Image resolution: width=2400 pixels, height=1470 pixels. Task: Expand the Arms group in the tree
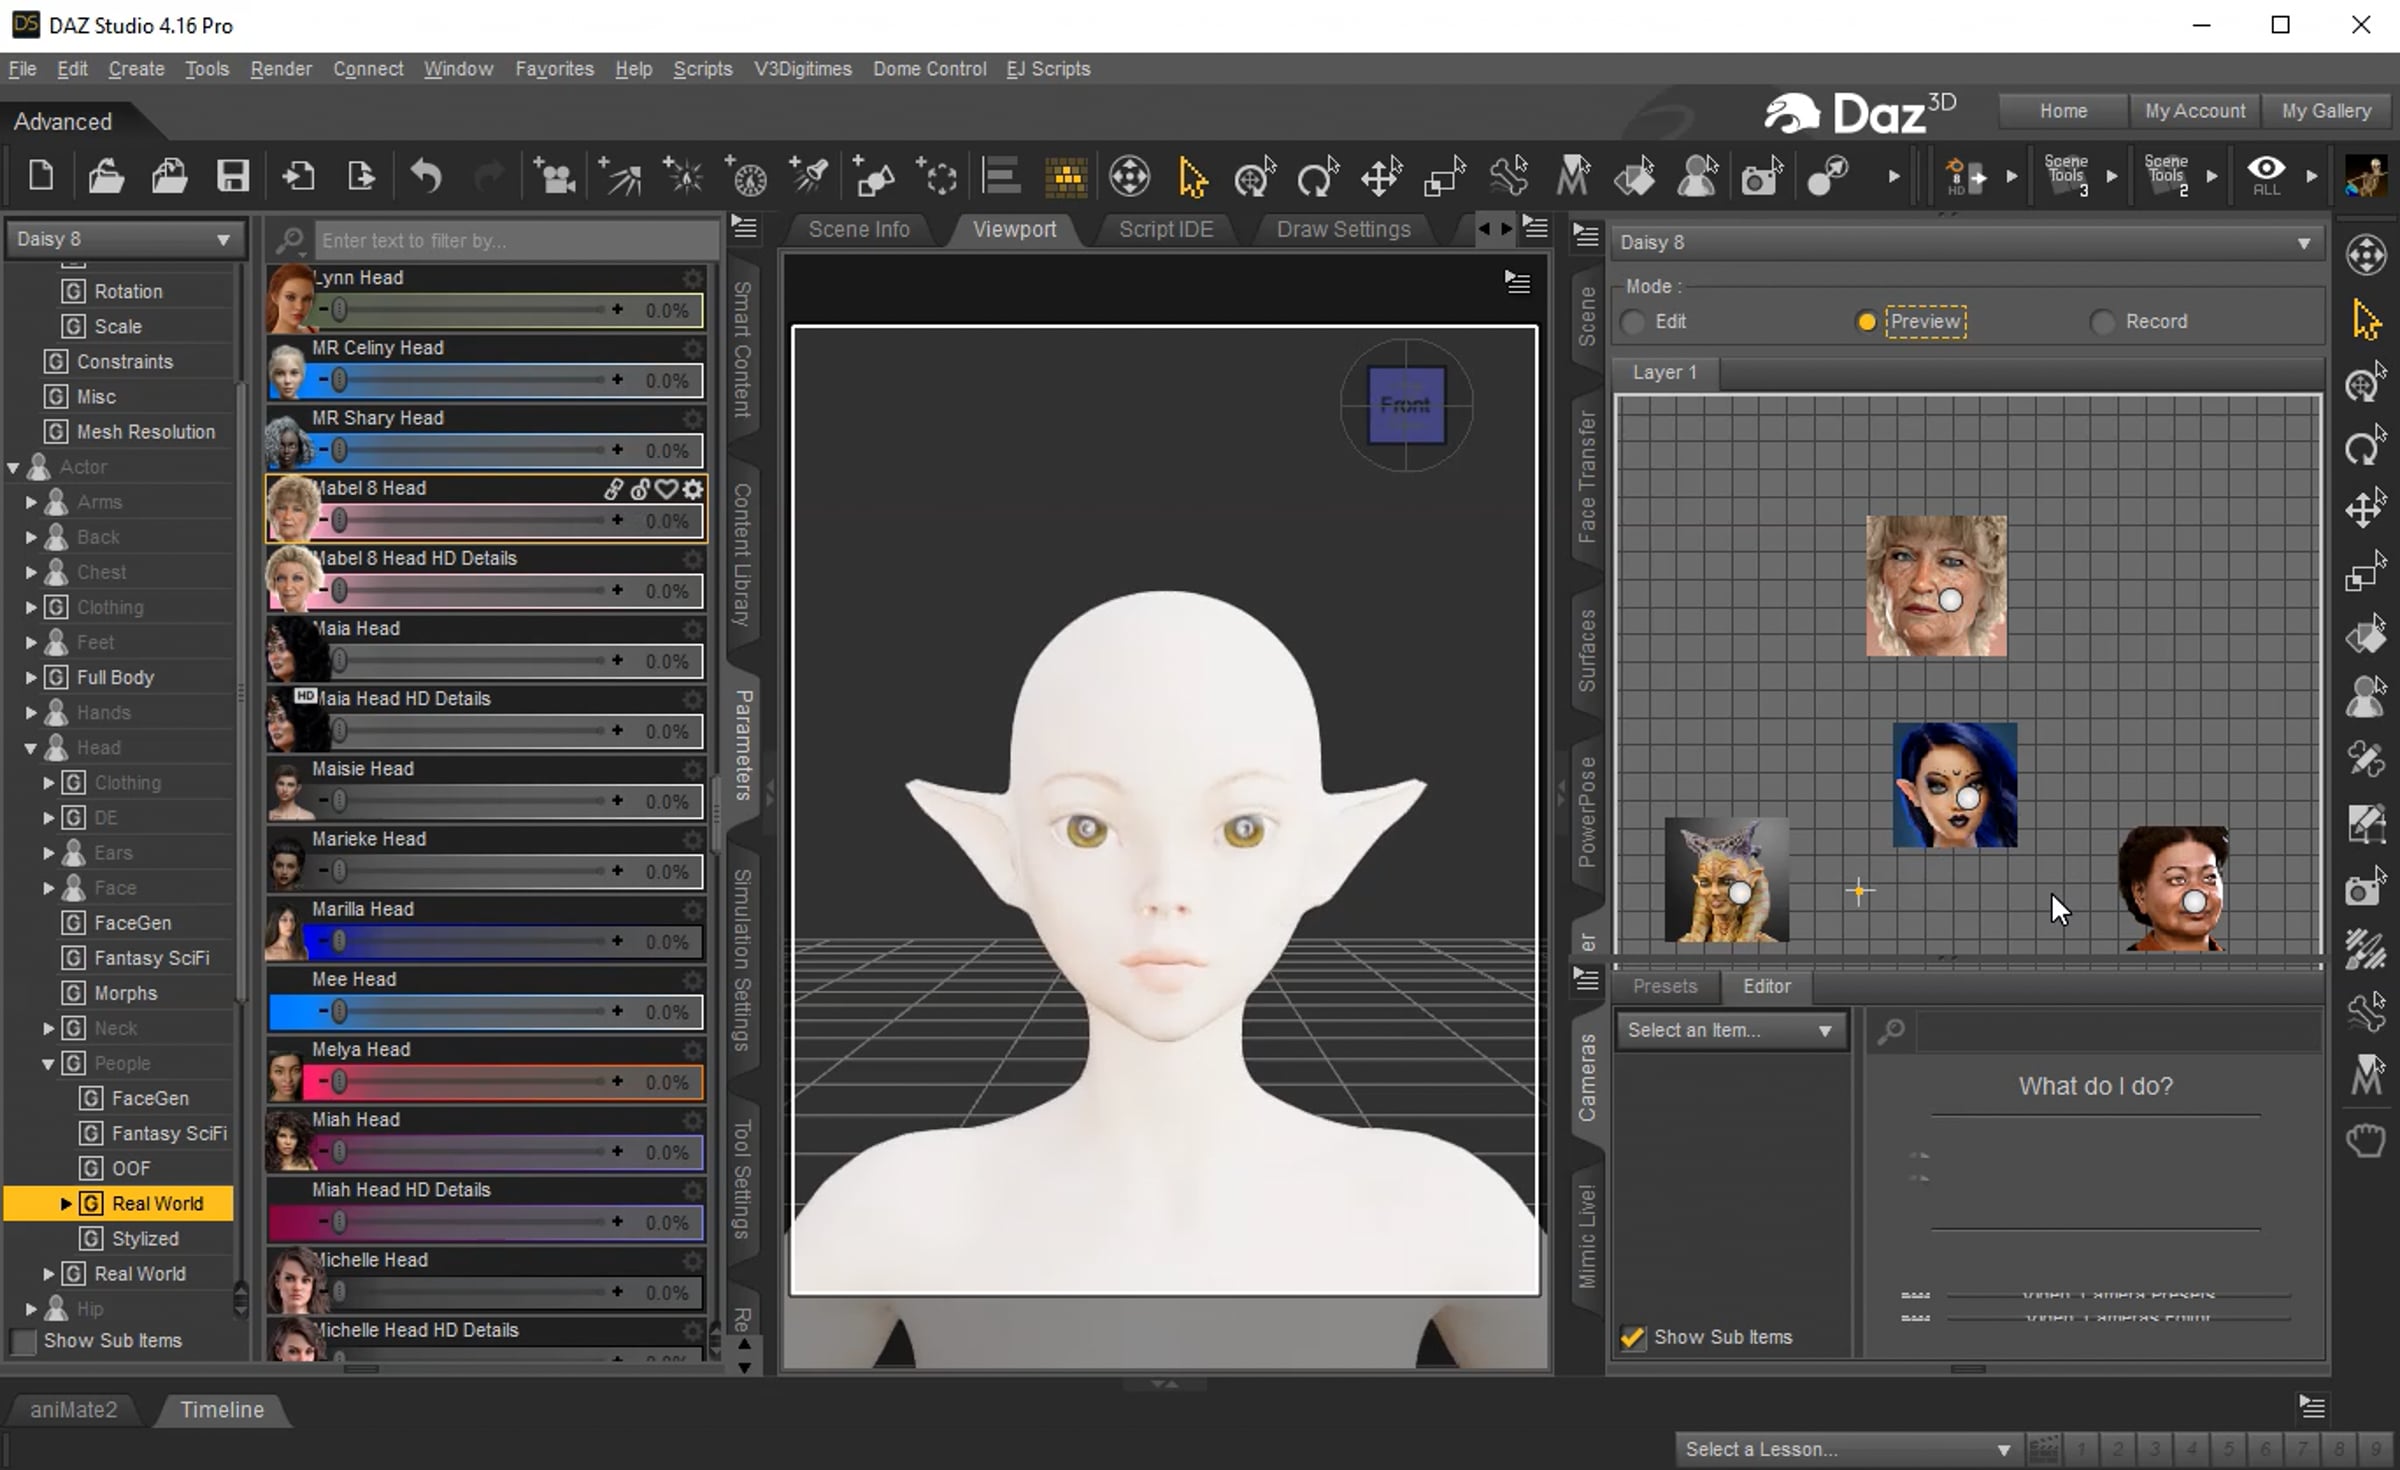(x=31, y=502)
